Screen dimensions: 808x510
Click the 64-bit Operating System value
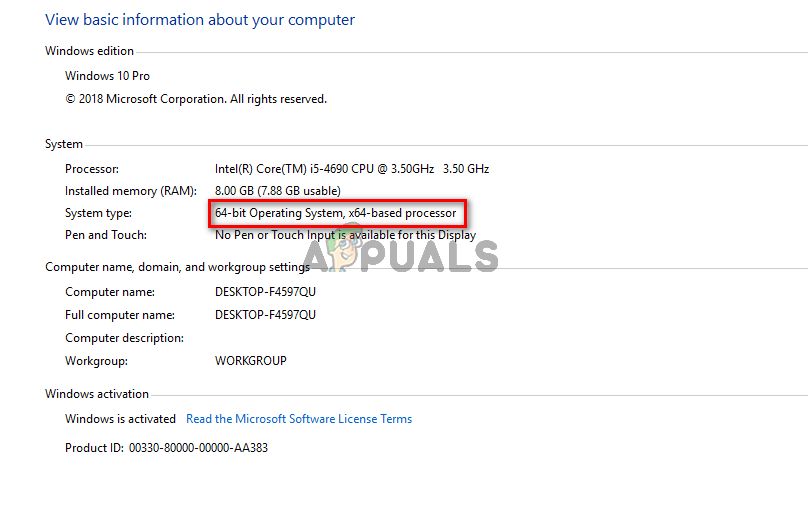(335, 213)
